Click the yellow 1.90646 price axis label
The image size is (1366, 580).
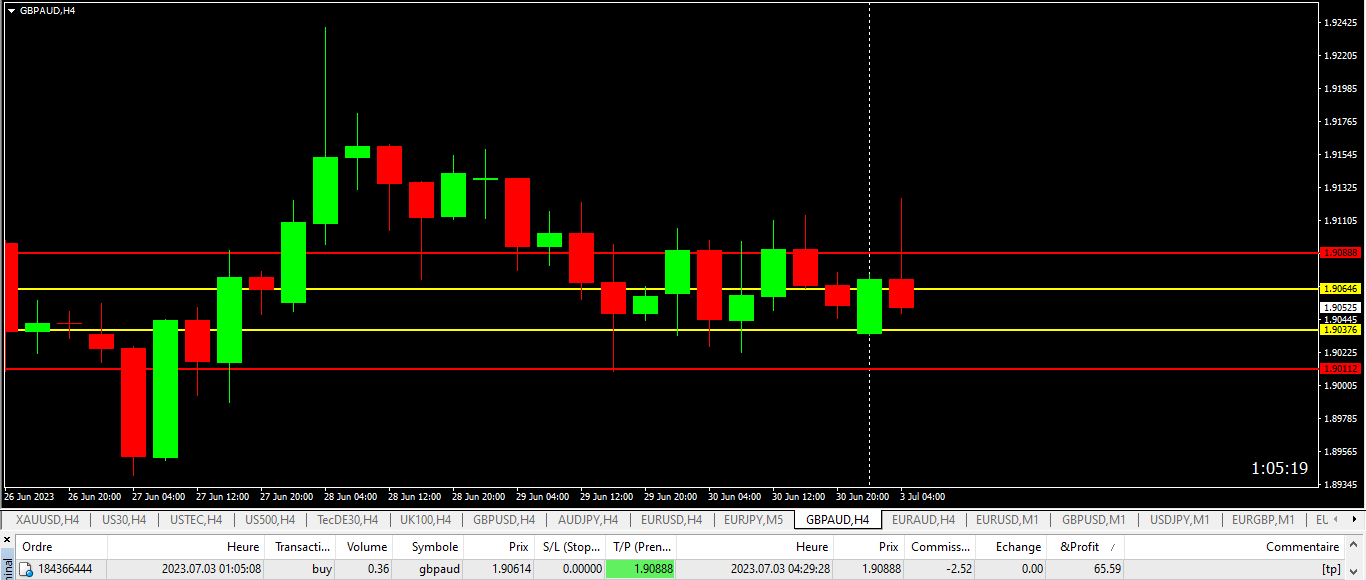(x=1340, y=288)
